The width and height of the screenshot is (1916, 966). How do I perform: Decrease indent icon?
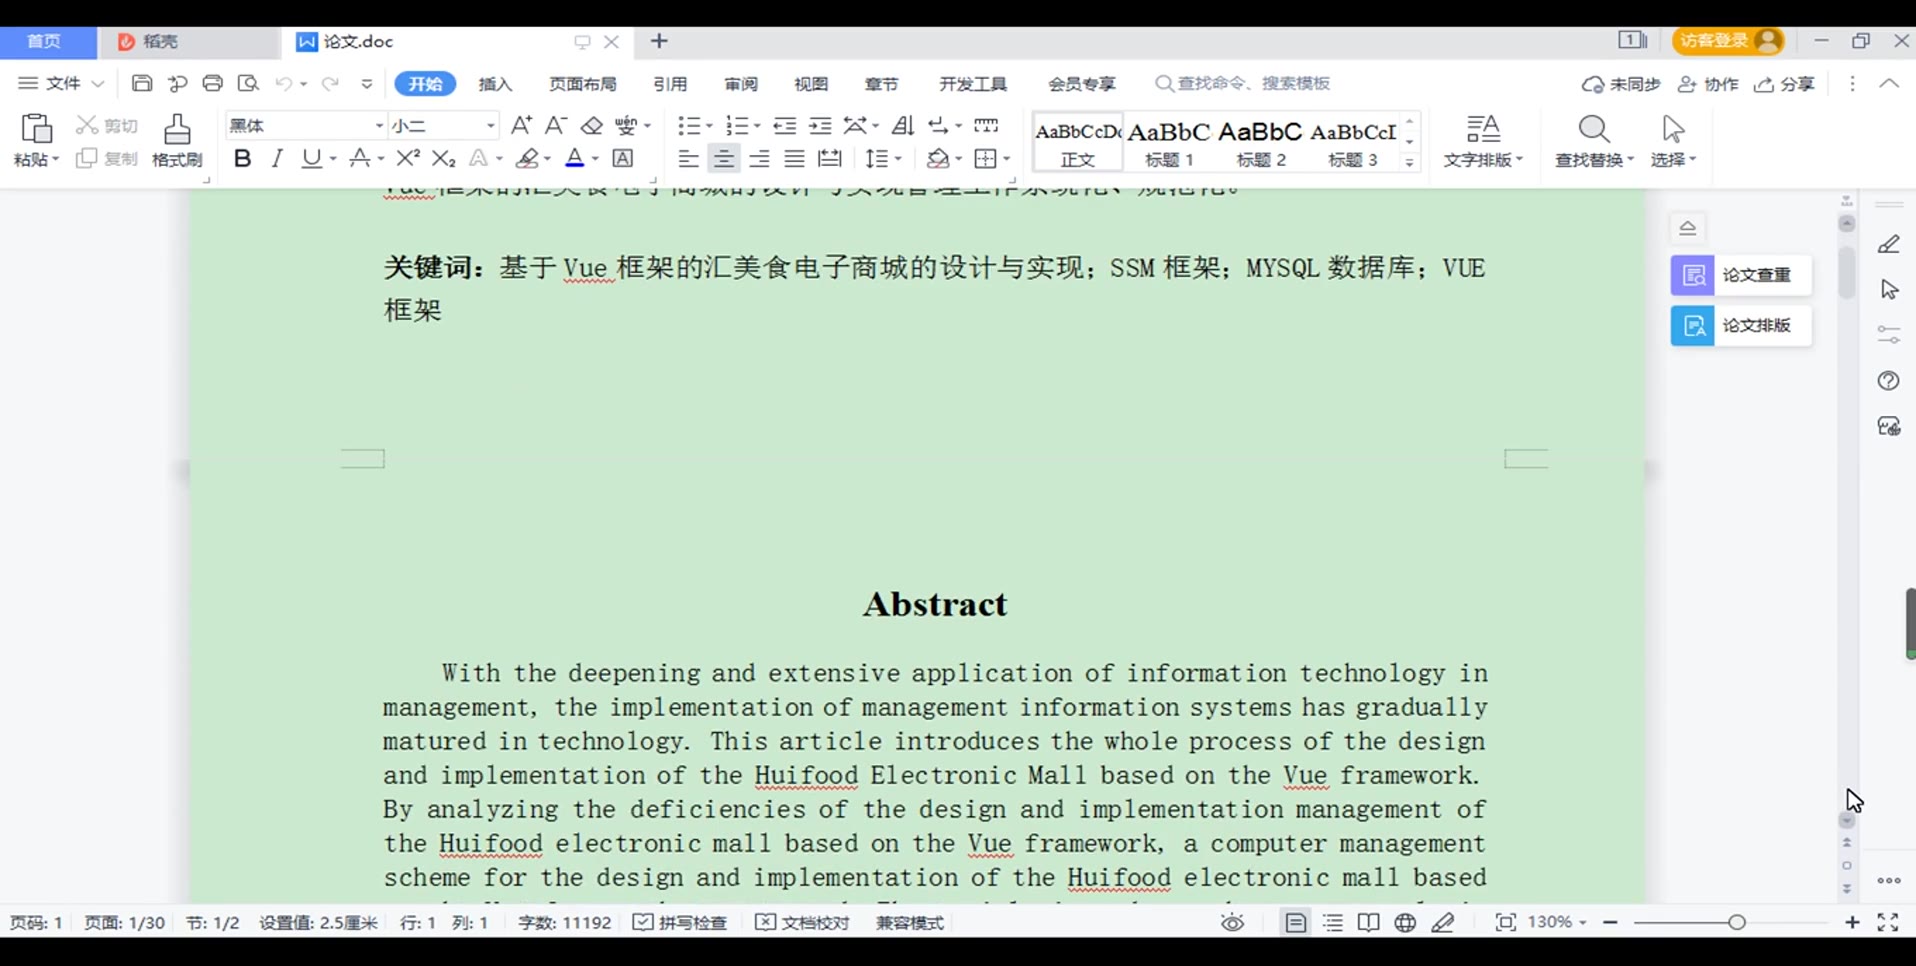785,125
